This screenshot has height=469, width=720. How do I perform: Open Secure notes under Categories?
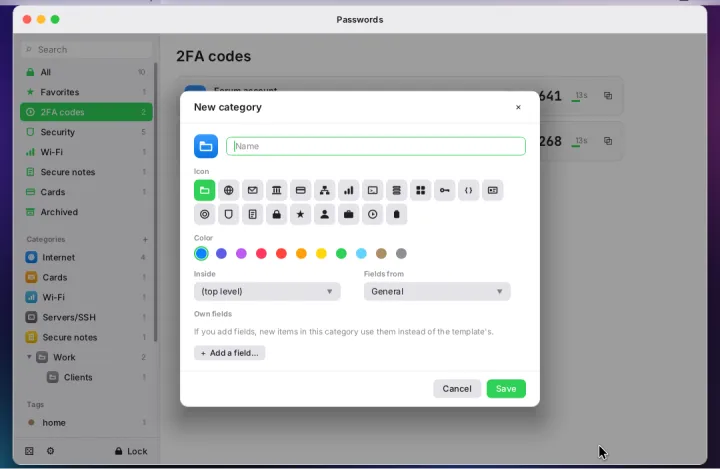coord(86,337)
